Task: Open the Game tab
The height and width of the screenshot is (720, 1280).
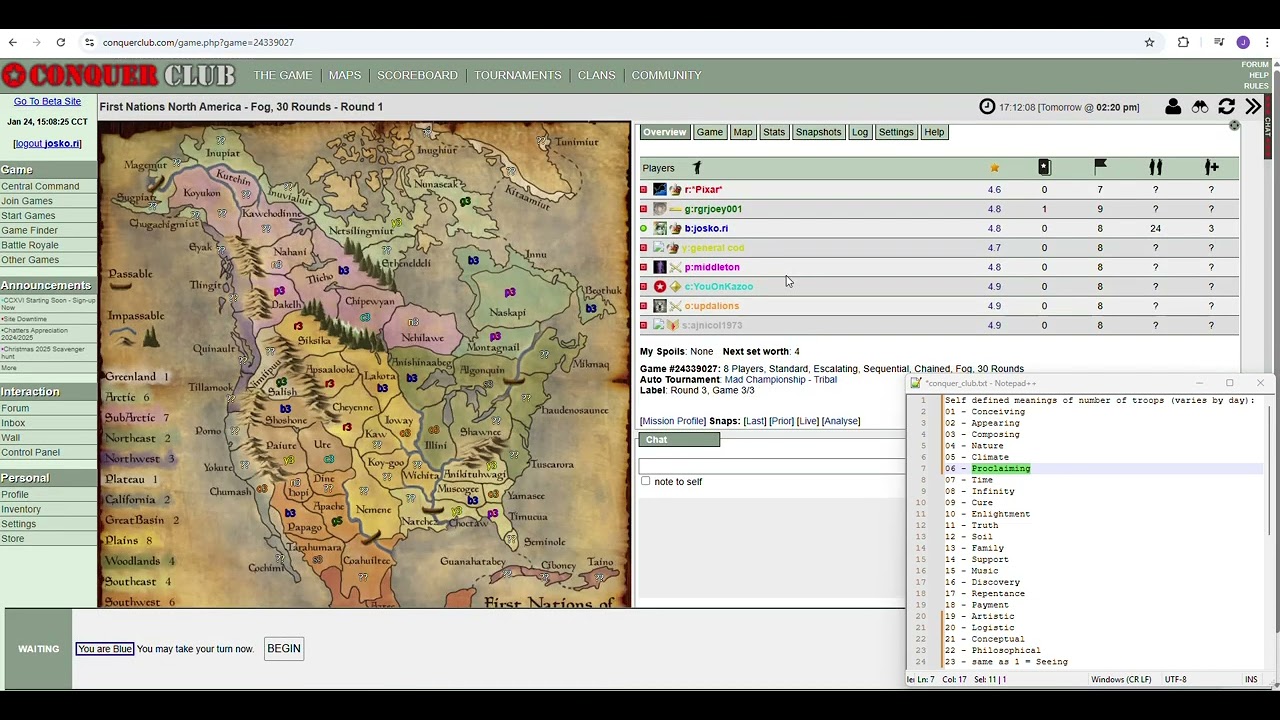Action: click(x=709, y=132)
